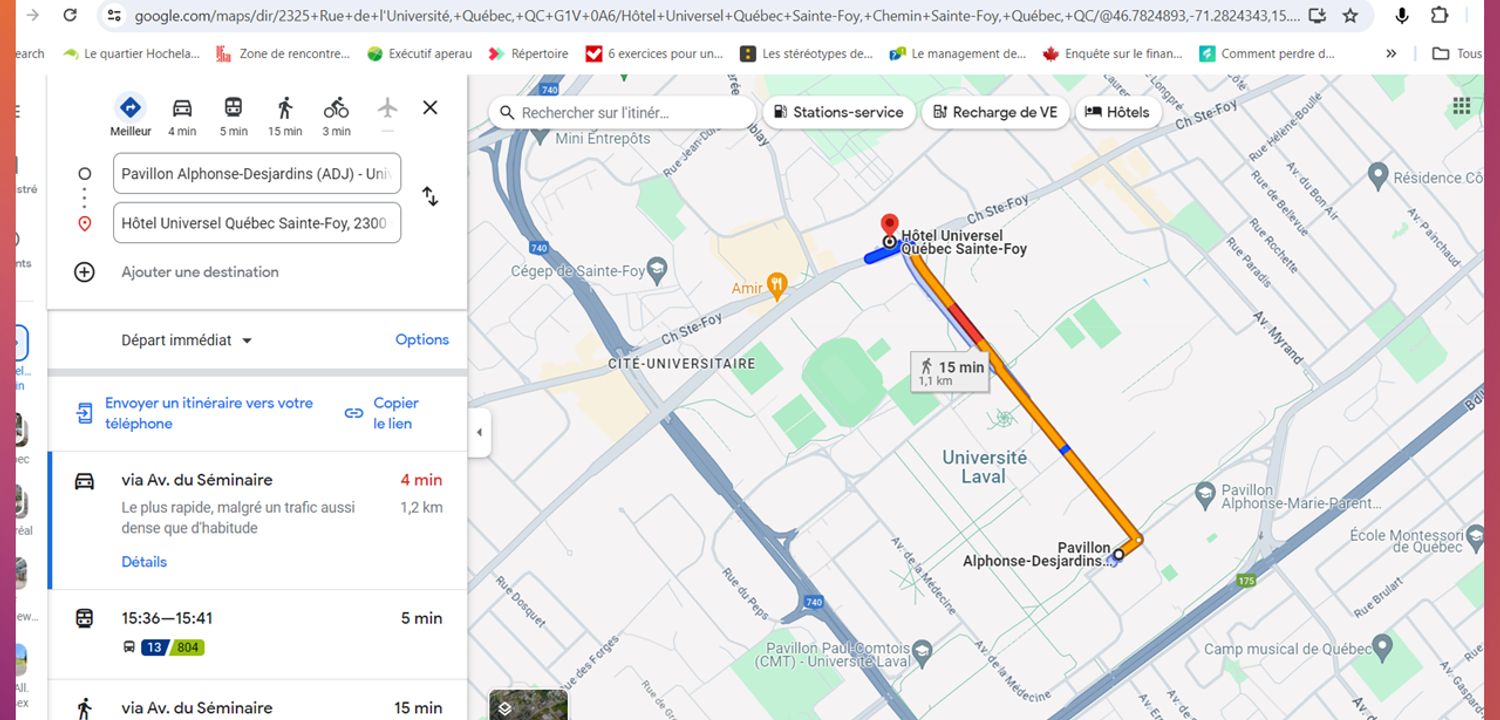Filter the map by Stations-service

[x=837, y=112]
